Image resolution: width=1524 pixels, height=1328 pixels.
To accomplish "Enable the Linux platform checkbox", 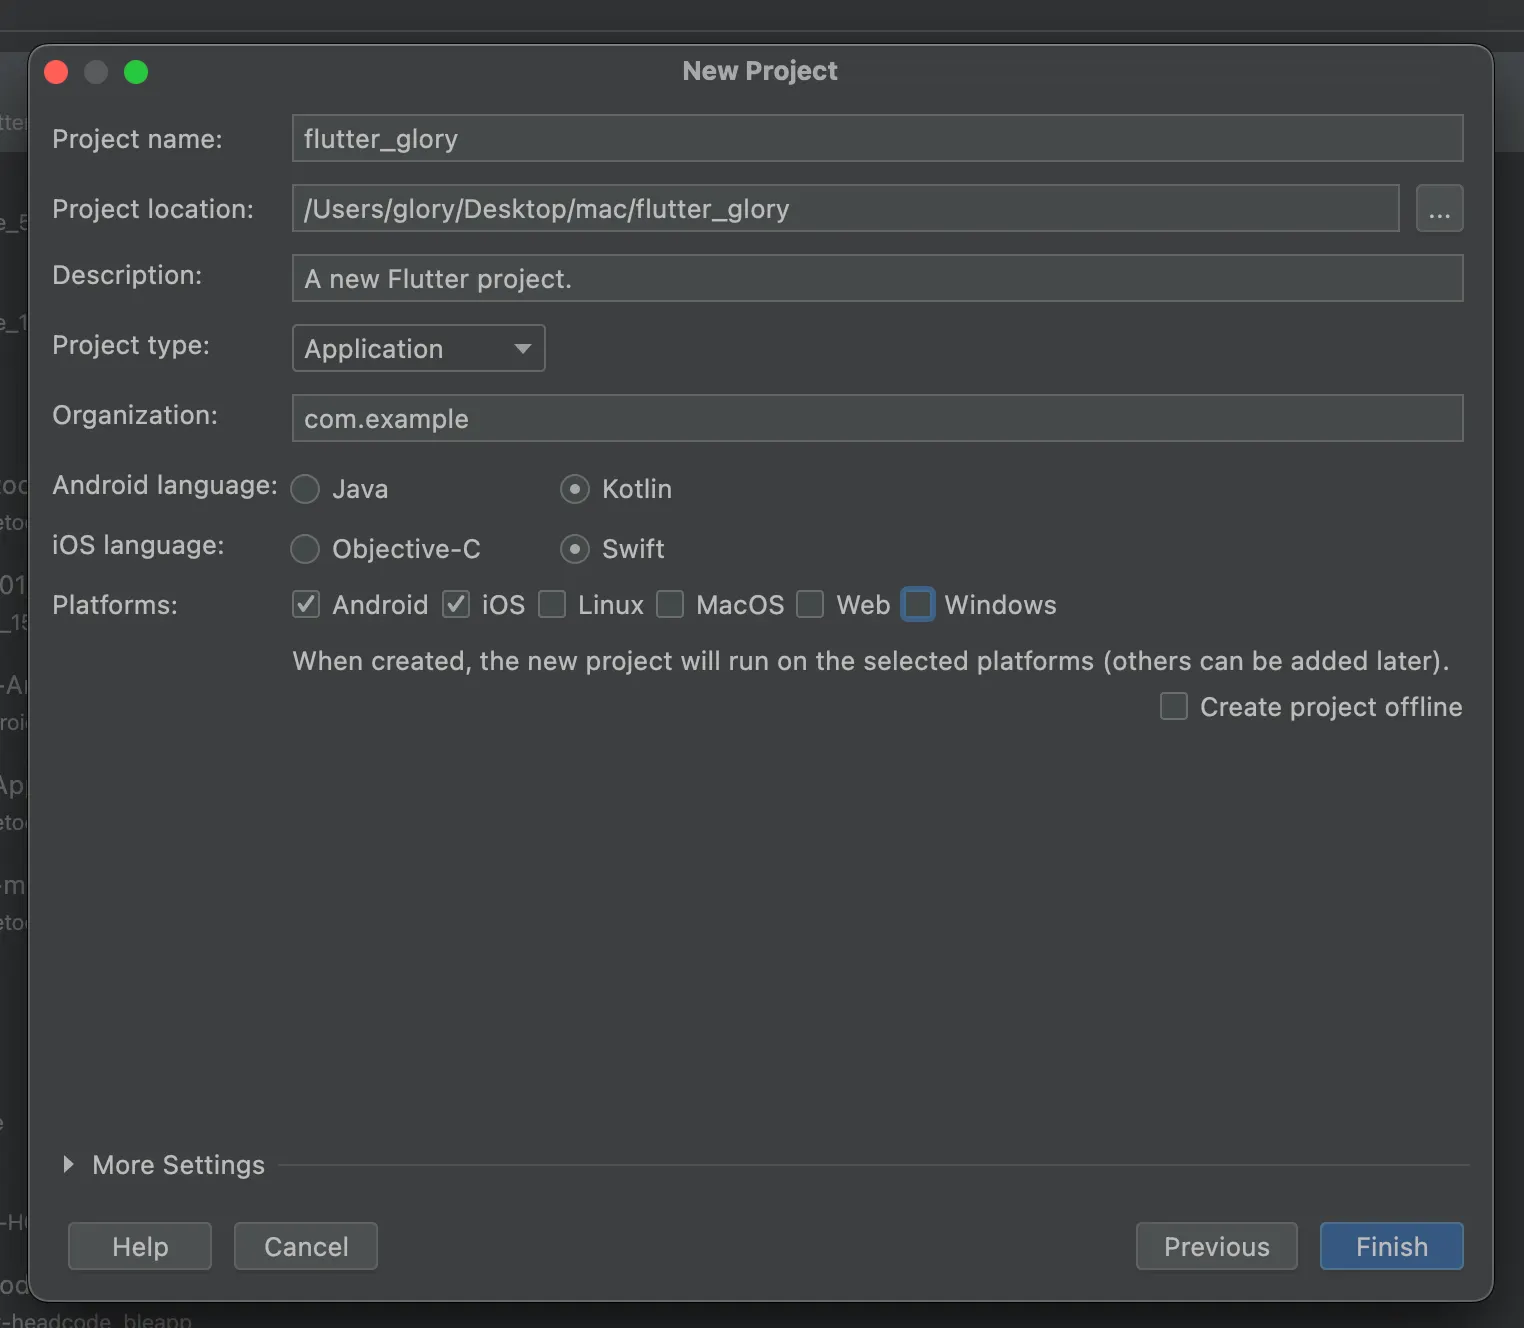I will pyautogui.click(x=552, y=605).
